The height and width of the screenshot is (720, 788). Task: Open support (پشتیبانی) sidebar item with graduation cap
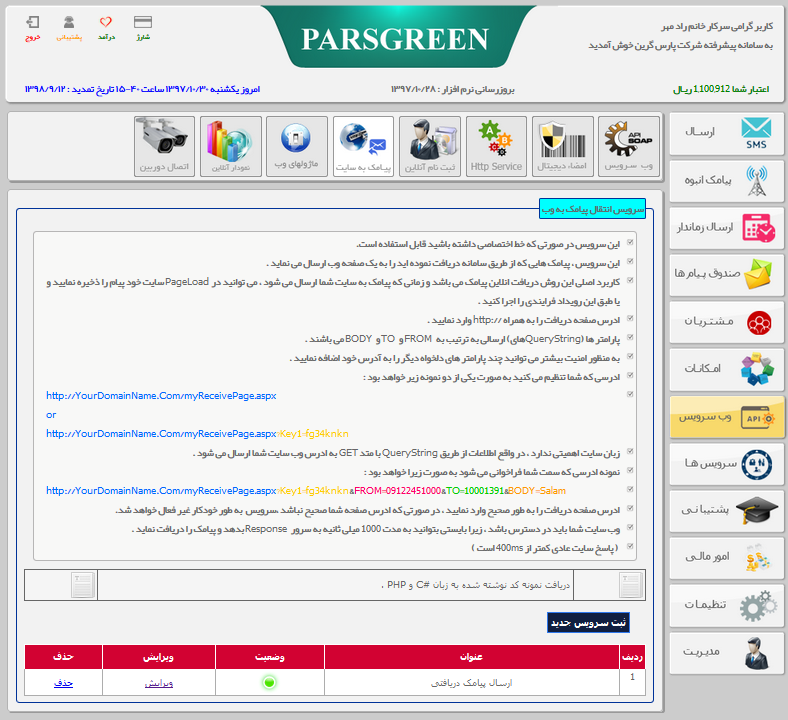click(727, 511)
